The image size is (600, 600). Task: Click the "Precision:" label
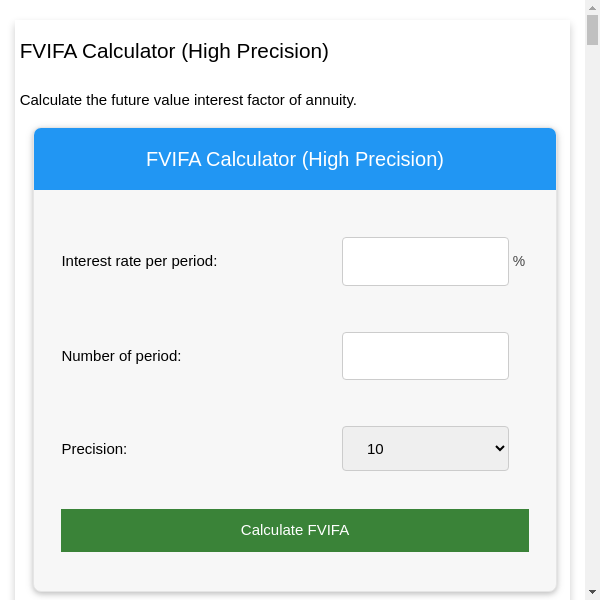point(94,449)
